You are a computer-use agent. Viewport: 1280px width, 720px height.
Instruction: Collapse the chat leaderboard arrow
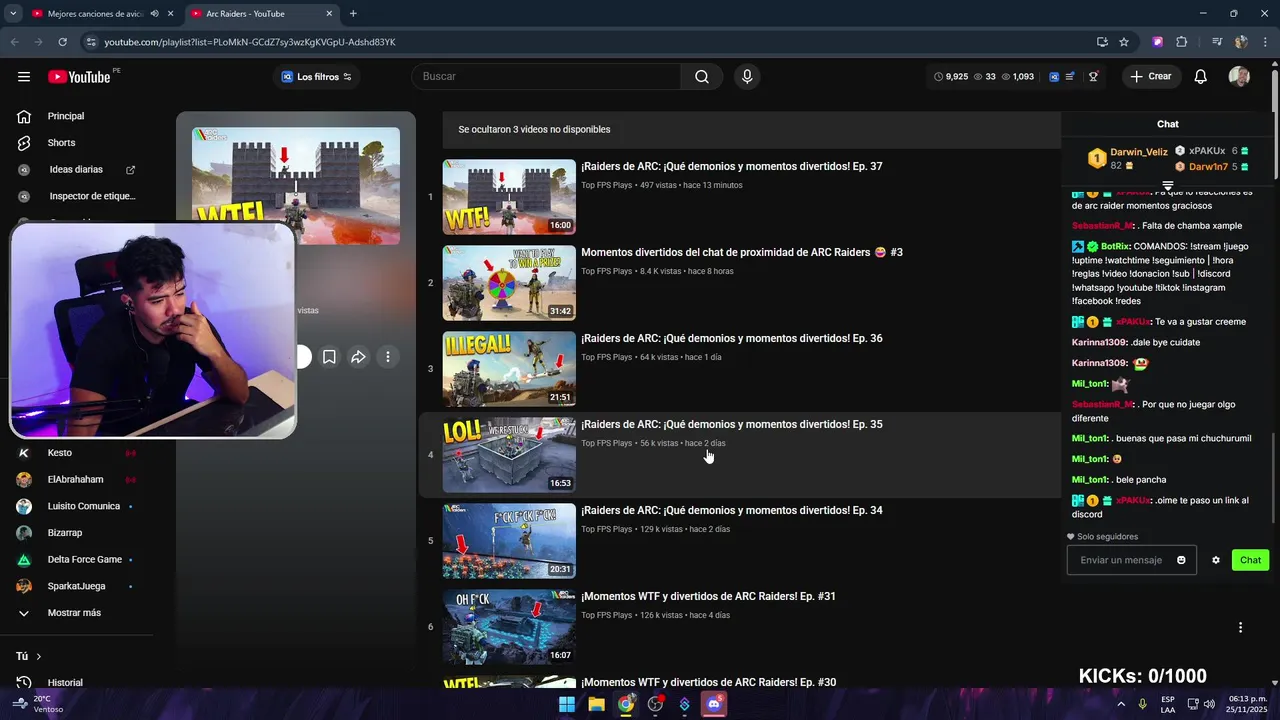pyautogui.click(x=1167, y=186)
